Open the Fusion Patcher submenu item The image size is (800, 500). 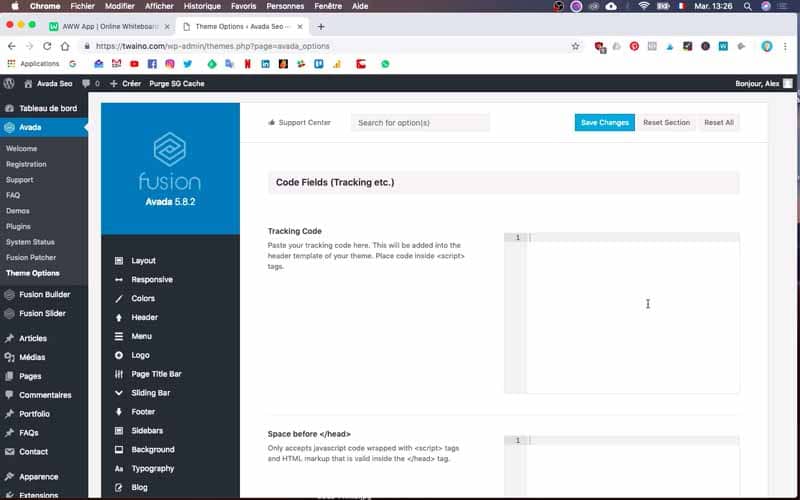click(x=31, y=258)
